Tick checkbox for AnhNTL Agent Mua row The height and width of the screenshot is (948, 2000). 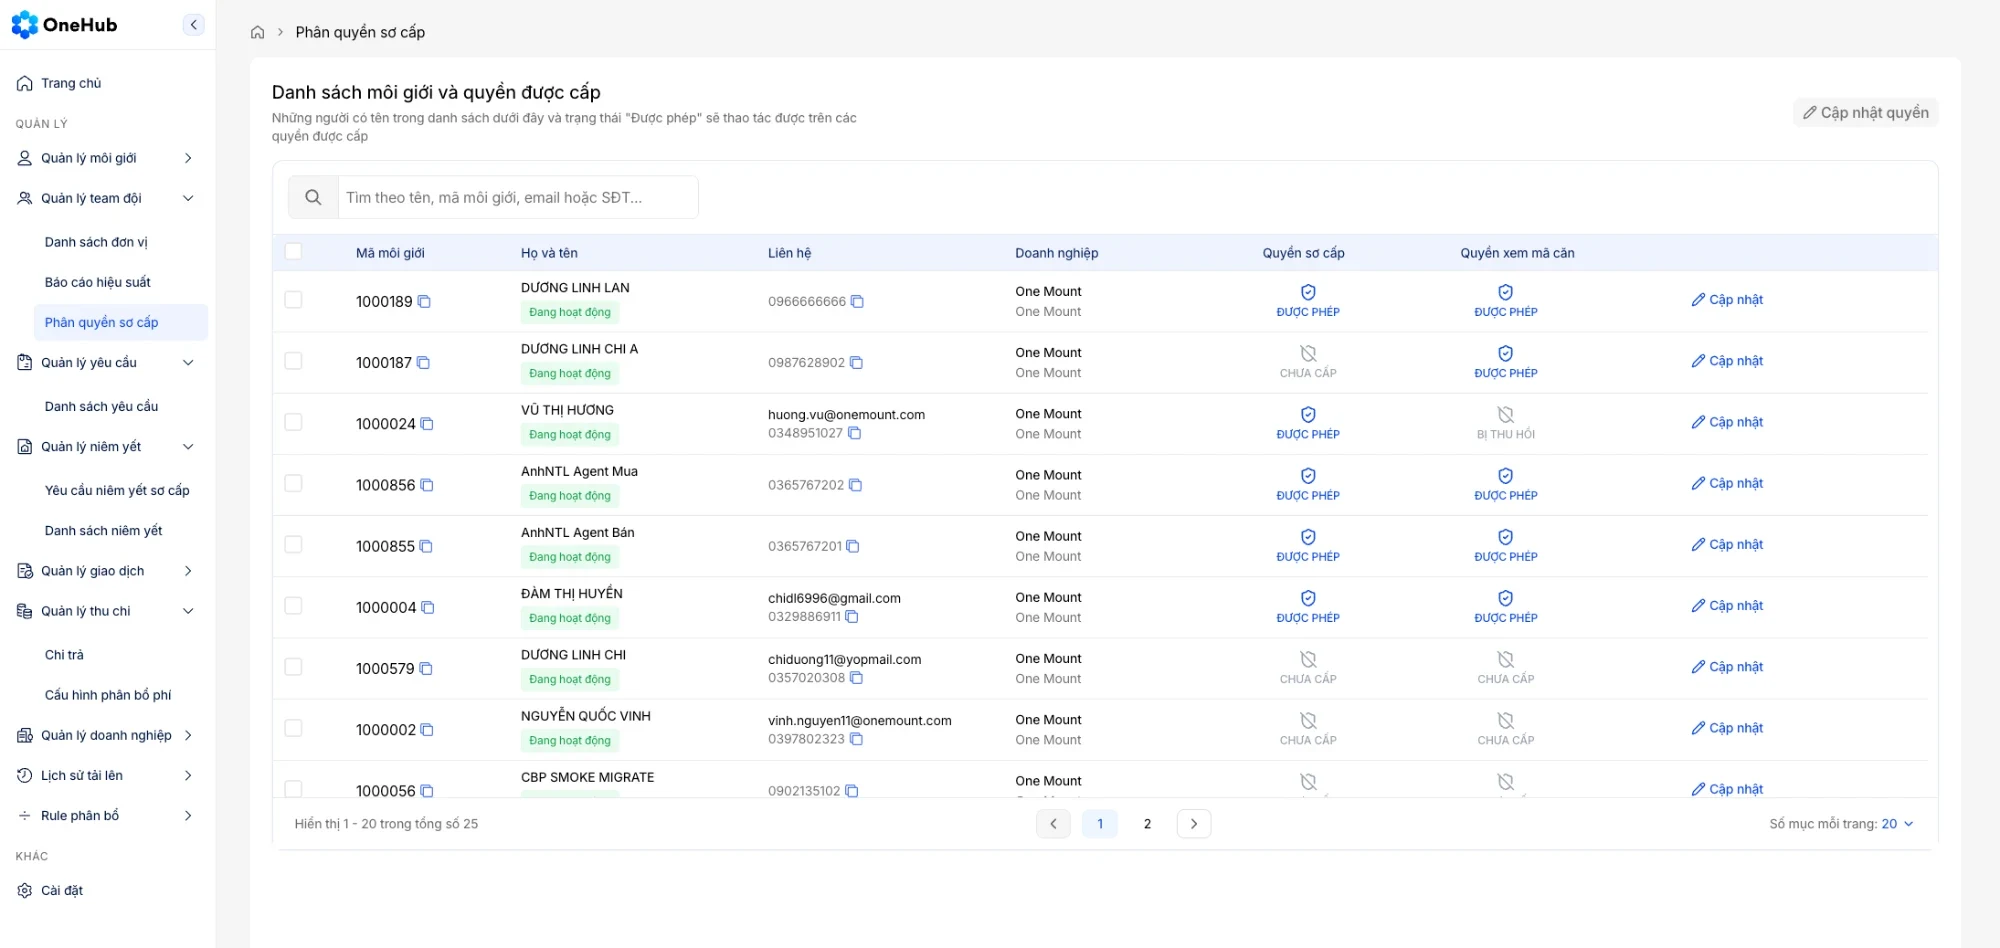tap(293, 483)
